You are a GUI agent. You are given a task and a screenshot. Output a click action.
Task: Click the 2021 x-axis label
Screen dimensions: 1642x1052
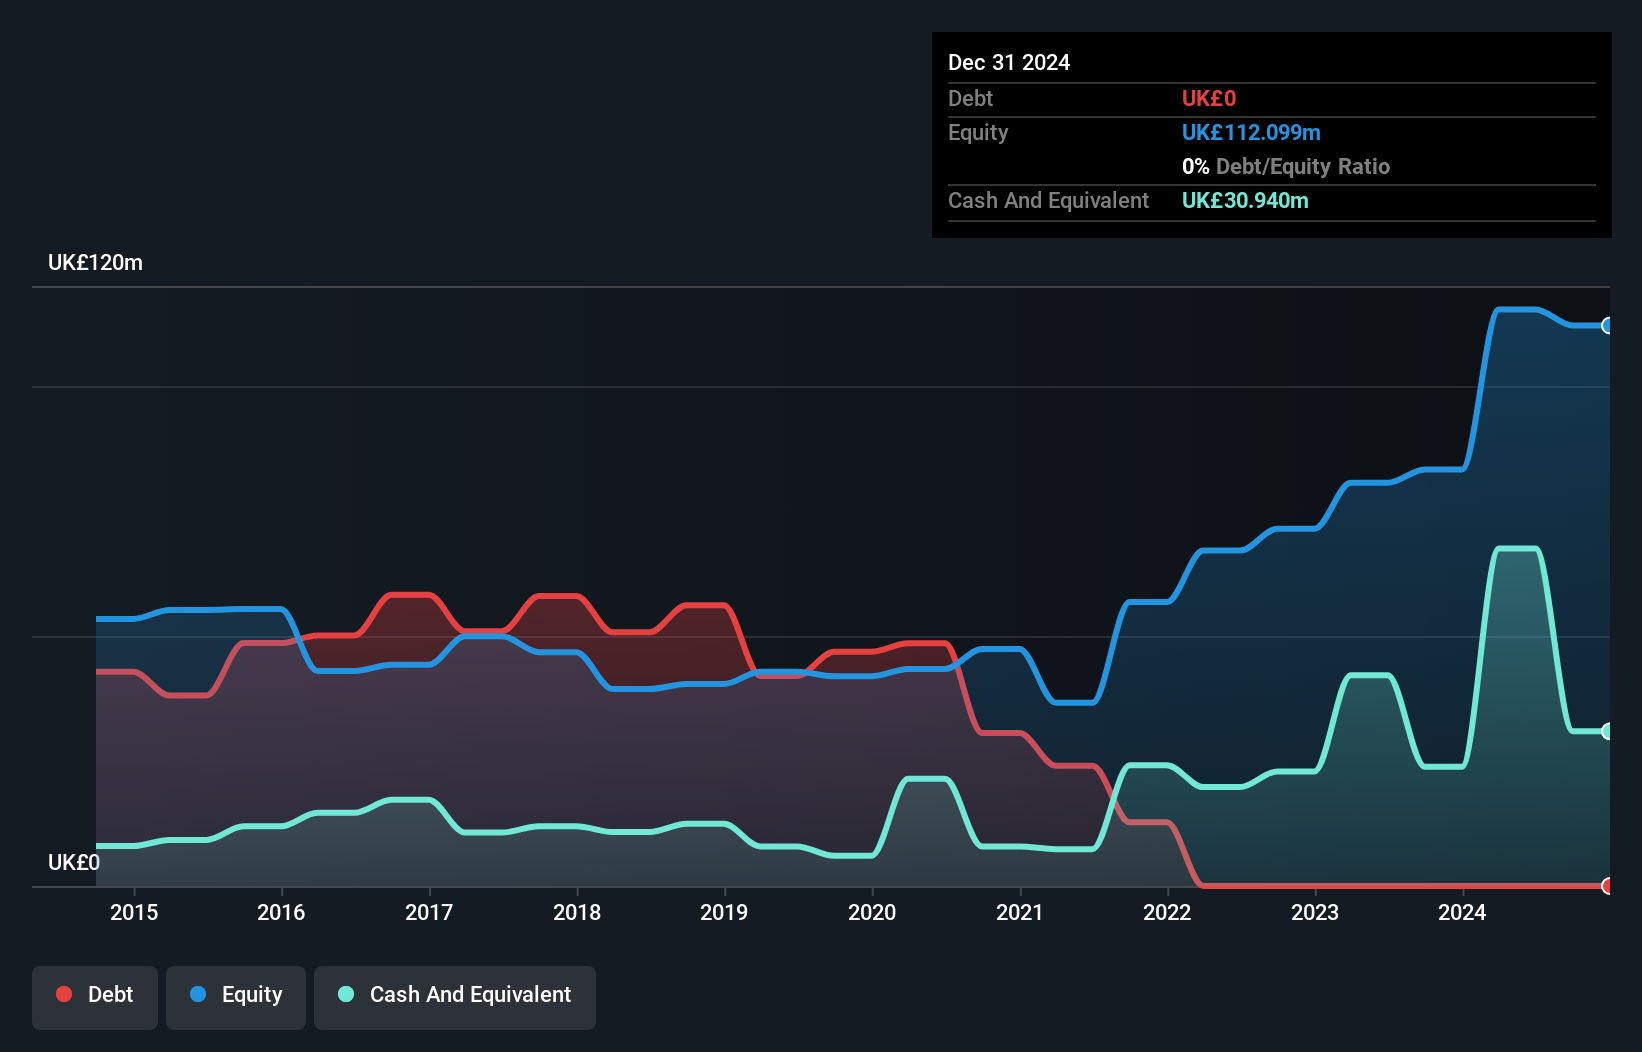(1020, 912)
